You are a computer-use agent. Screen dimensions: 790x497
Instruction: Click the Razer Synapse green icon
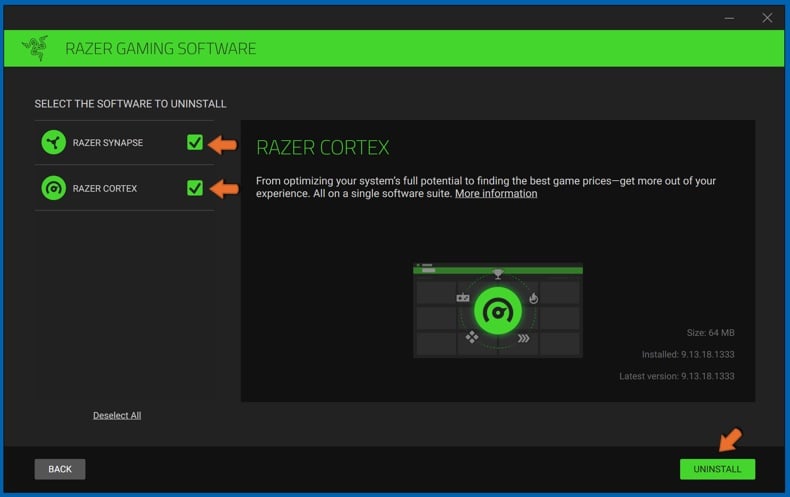(53, 142)
